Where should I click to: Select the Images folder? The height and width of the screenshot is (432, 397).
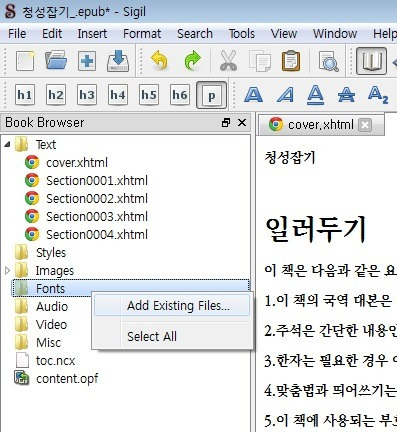click(55, 271)
